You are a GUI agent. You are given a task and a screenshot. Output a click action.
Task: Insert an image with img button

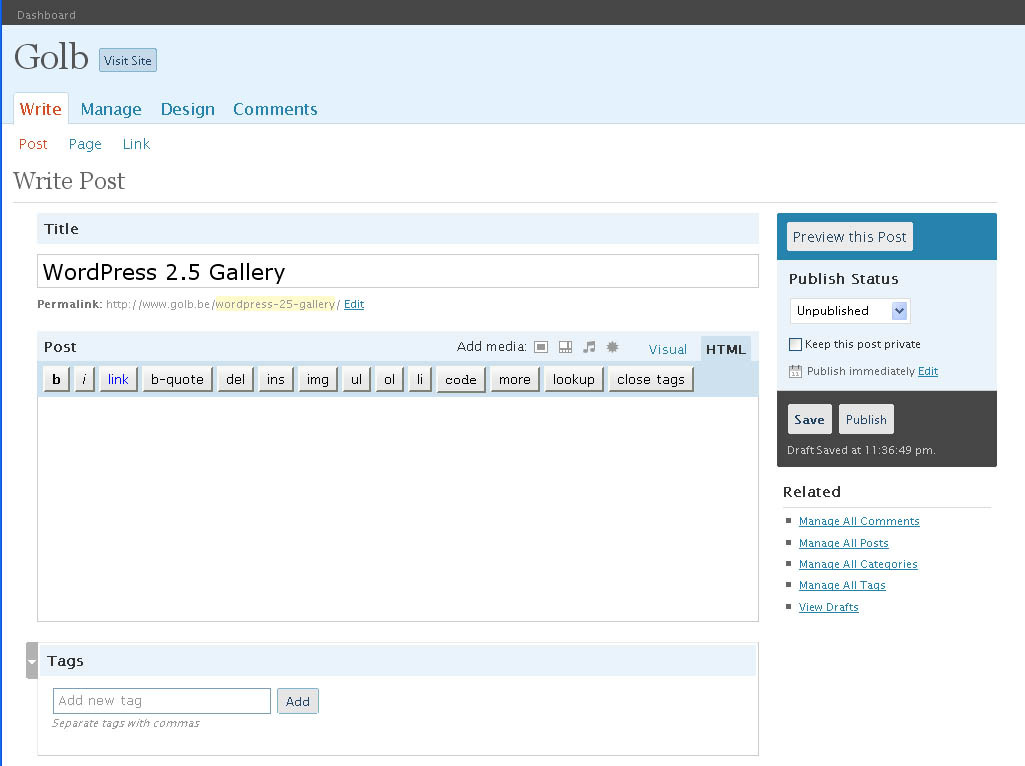click(318, 379)
